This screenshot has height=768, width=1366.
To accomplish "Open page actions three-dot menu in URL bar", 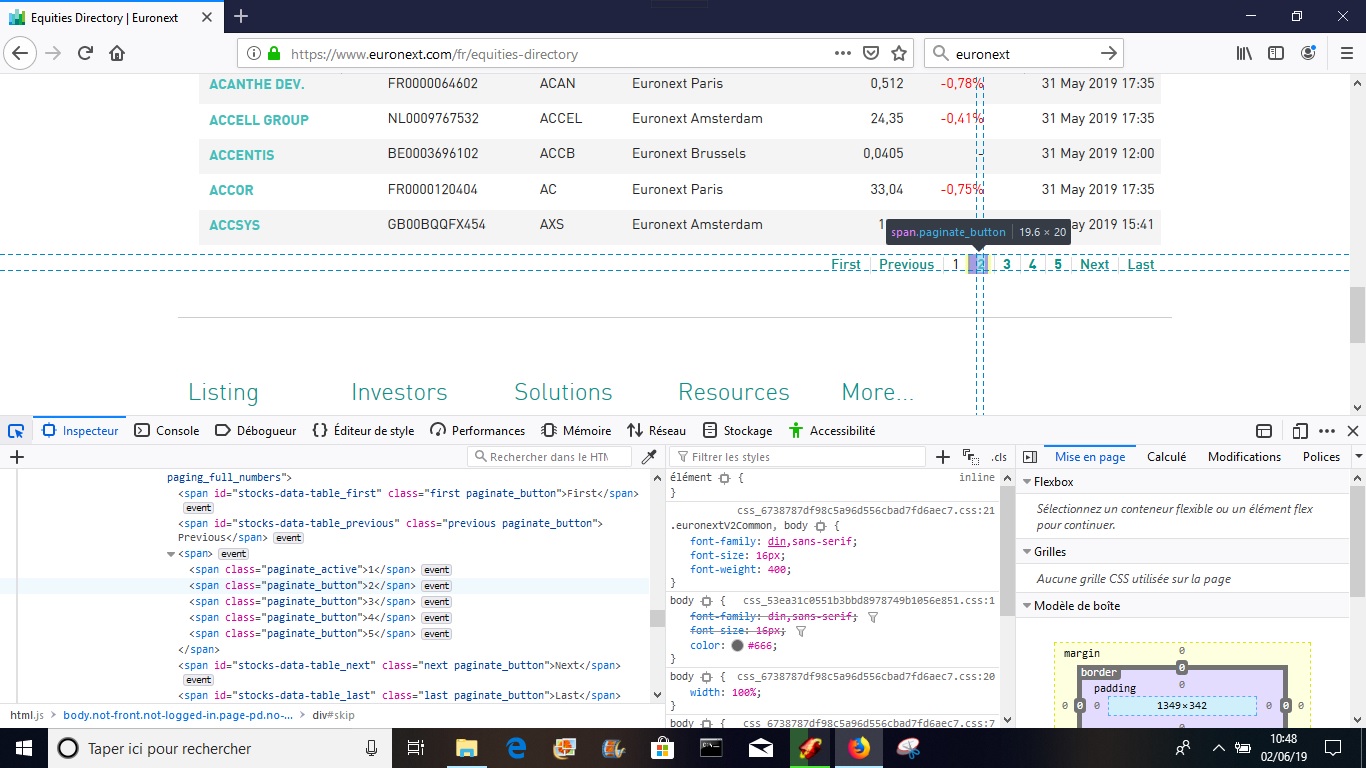I will (x=842, y=53).
